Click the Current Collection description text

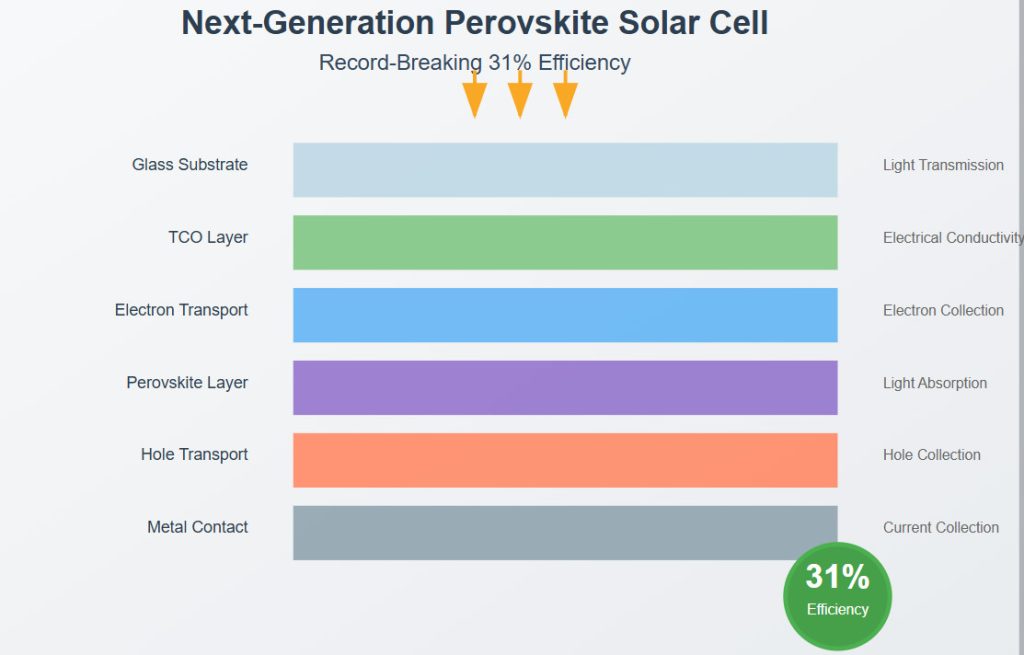[x=940, y=528]
